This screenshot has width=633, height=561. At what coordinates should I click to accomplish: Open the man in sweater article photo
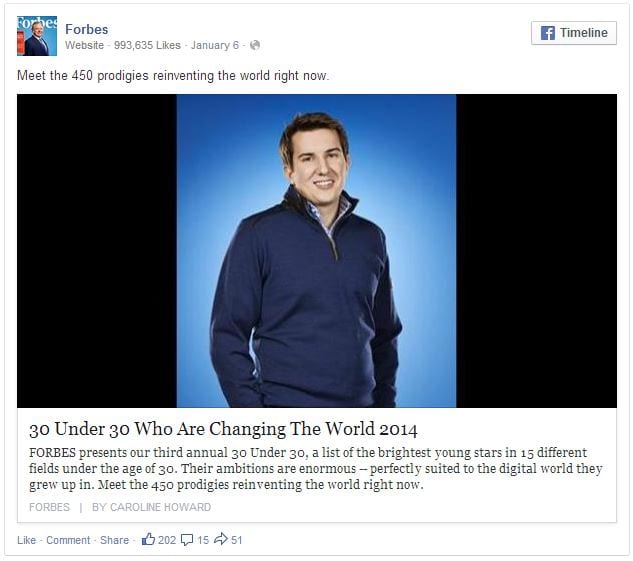316,251
